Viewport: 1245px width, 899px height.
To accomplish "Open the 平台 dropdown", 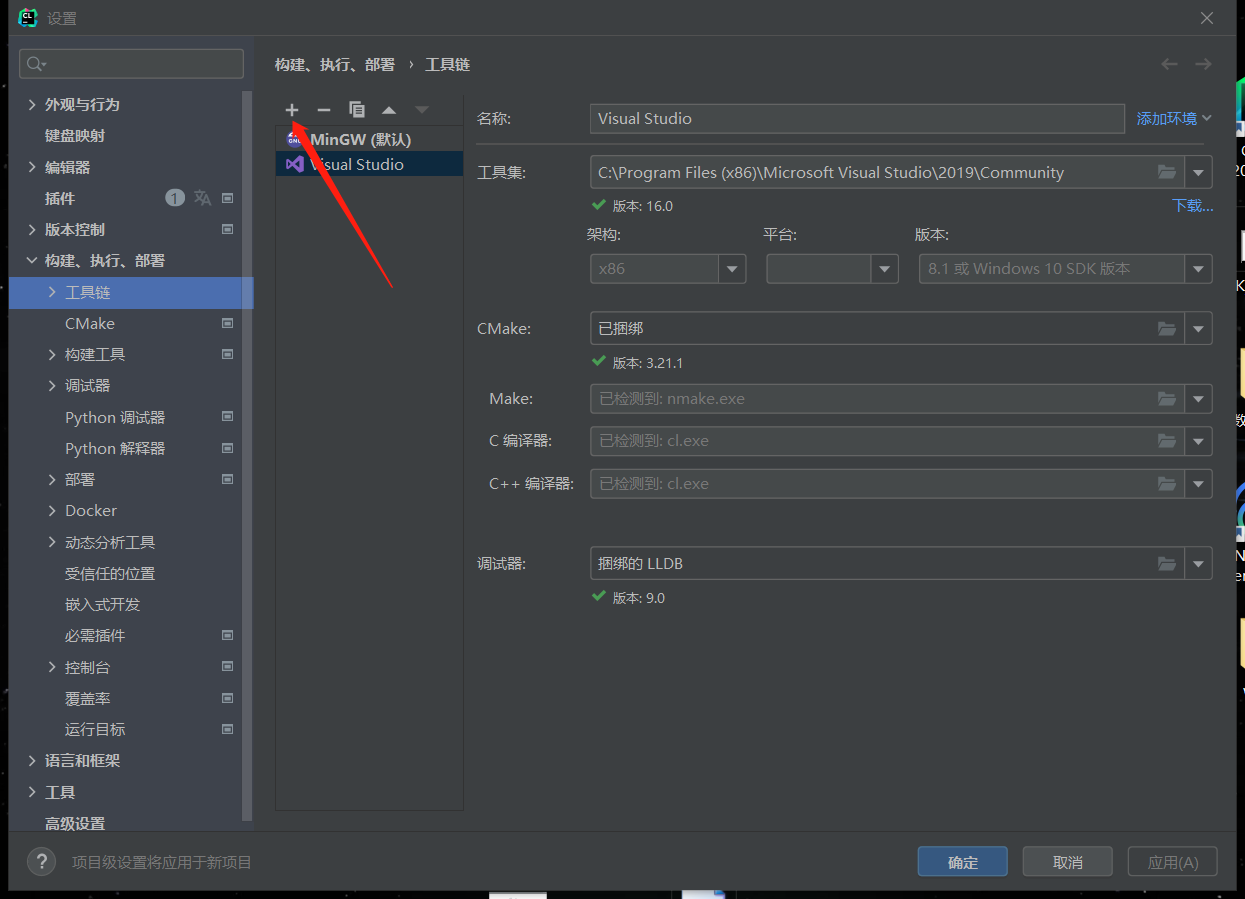I will [885, 269].
